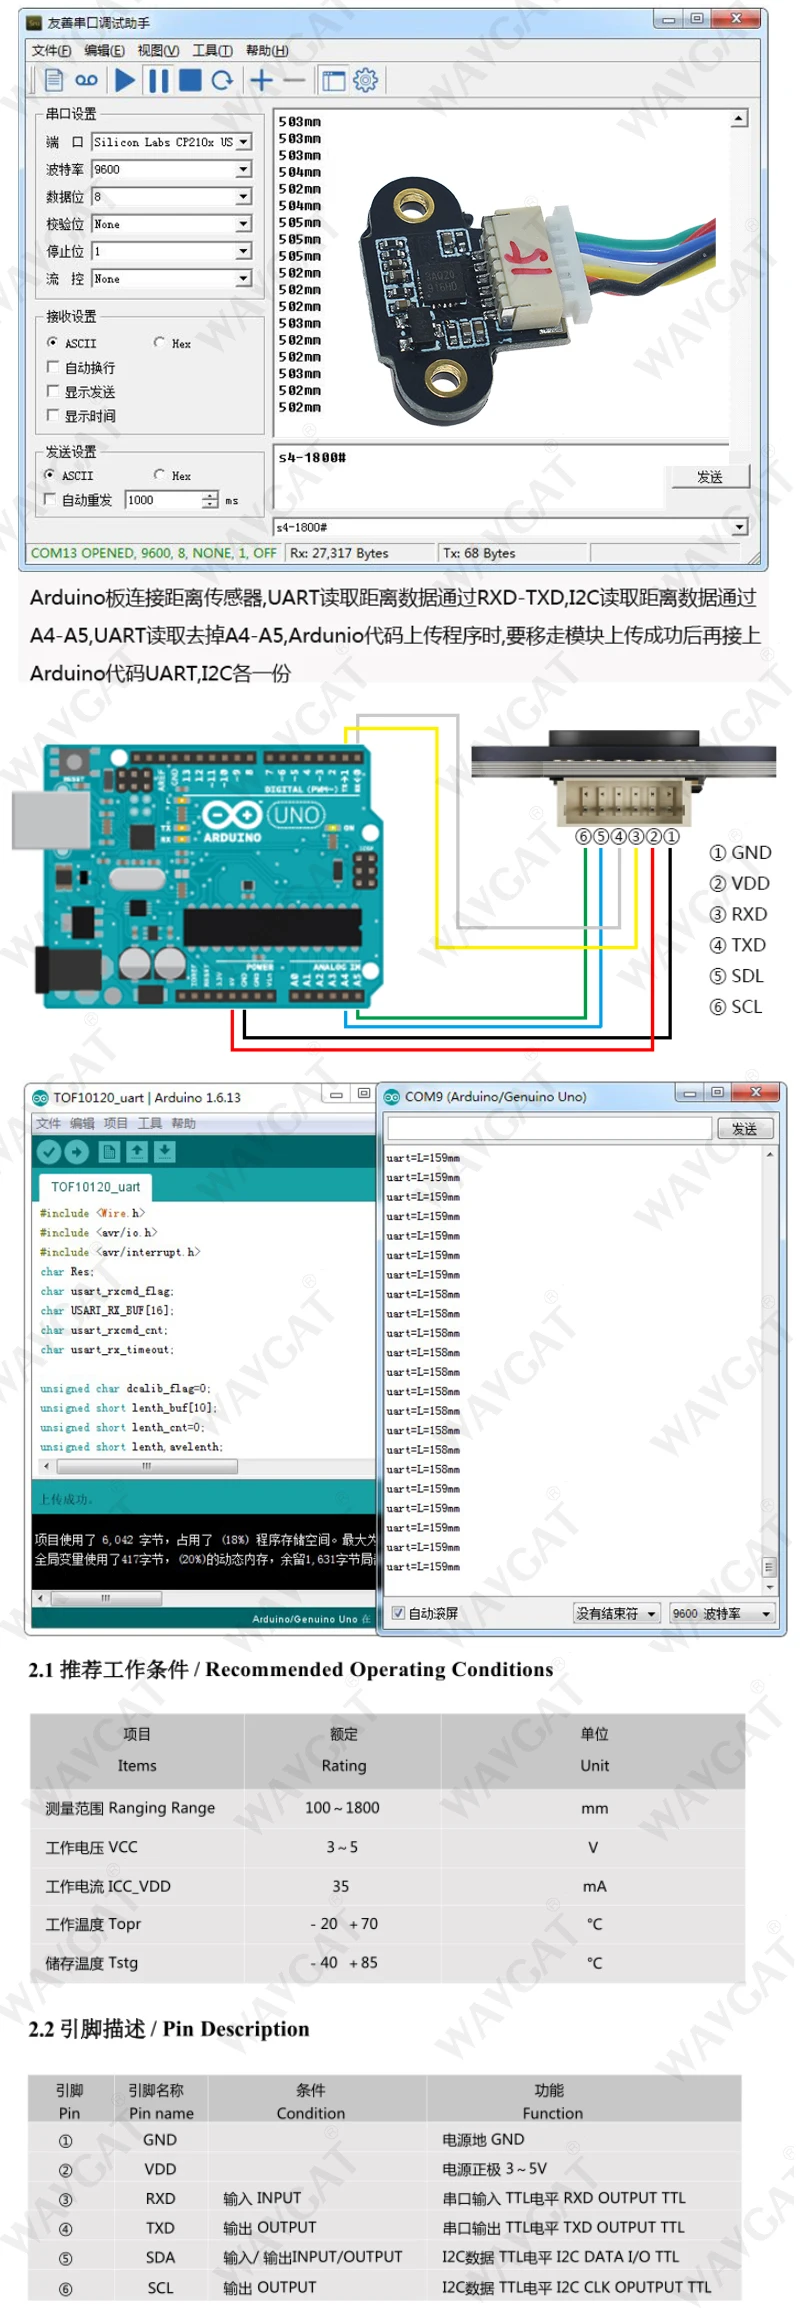
Task: Enable 显示时间 checkbox
Action: 53,415
